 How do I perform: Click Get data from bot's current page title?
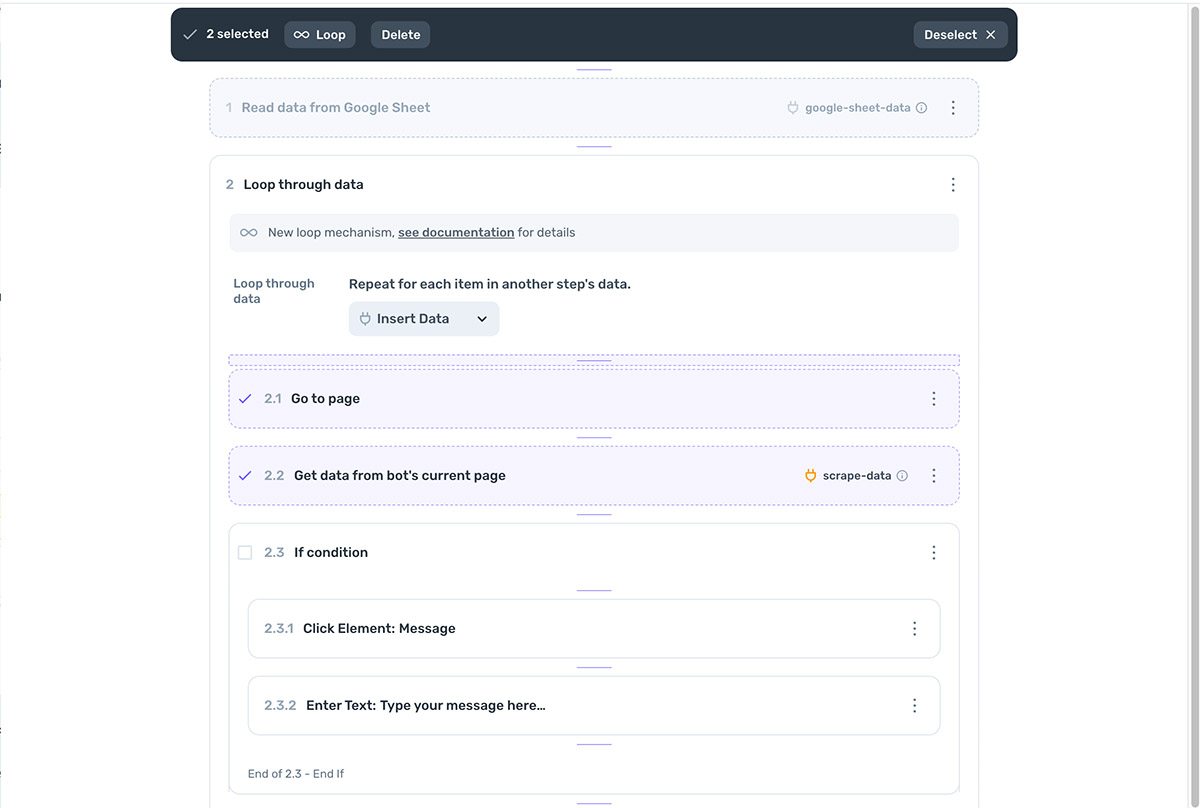tap(400, 476)
